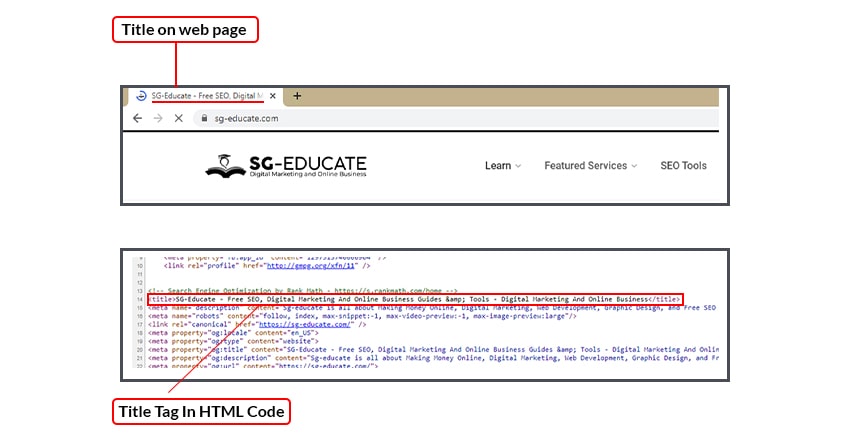Close the SG-Educate browser tab
The width and height of the screenshot is (850, 440).
click(x=273, y=96)
